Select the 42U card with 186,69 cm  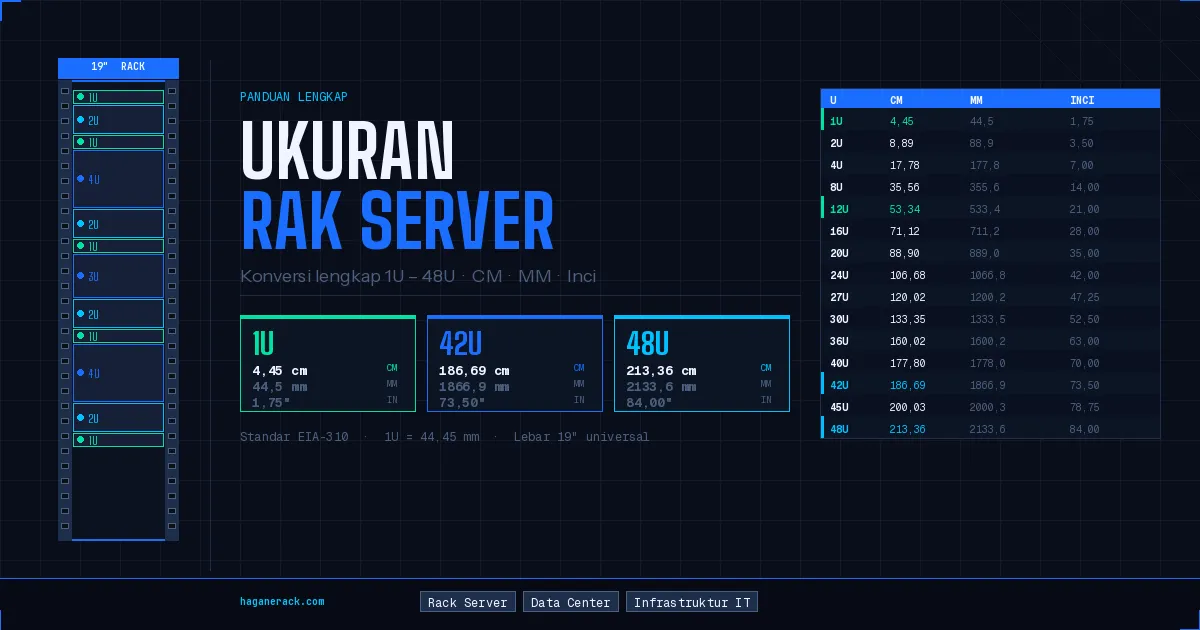tap(515, 364)
